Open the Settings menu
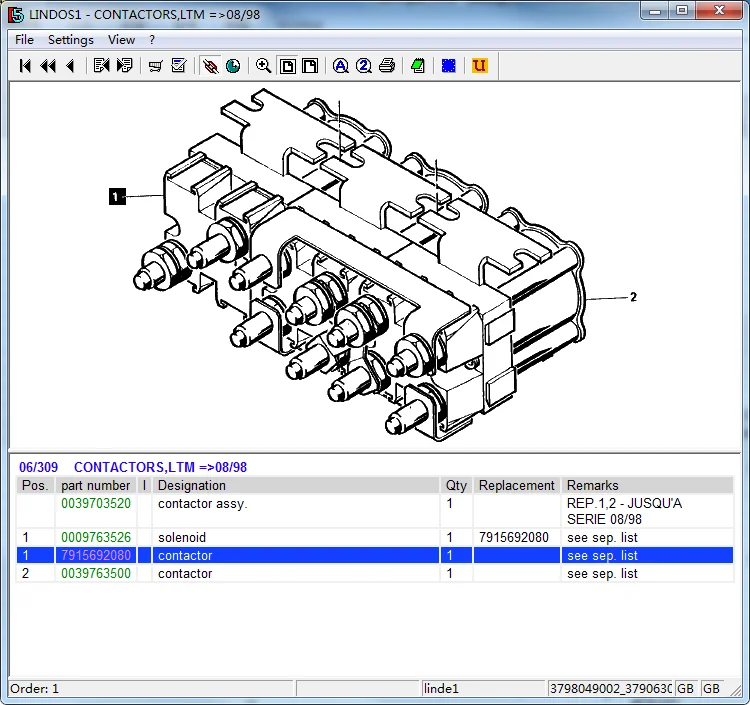Viewport: 750px width, 705px height. pyautogui.click(x=71, y=40)
